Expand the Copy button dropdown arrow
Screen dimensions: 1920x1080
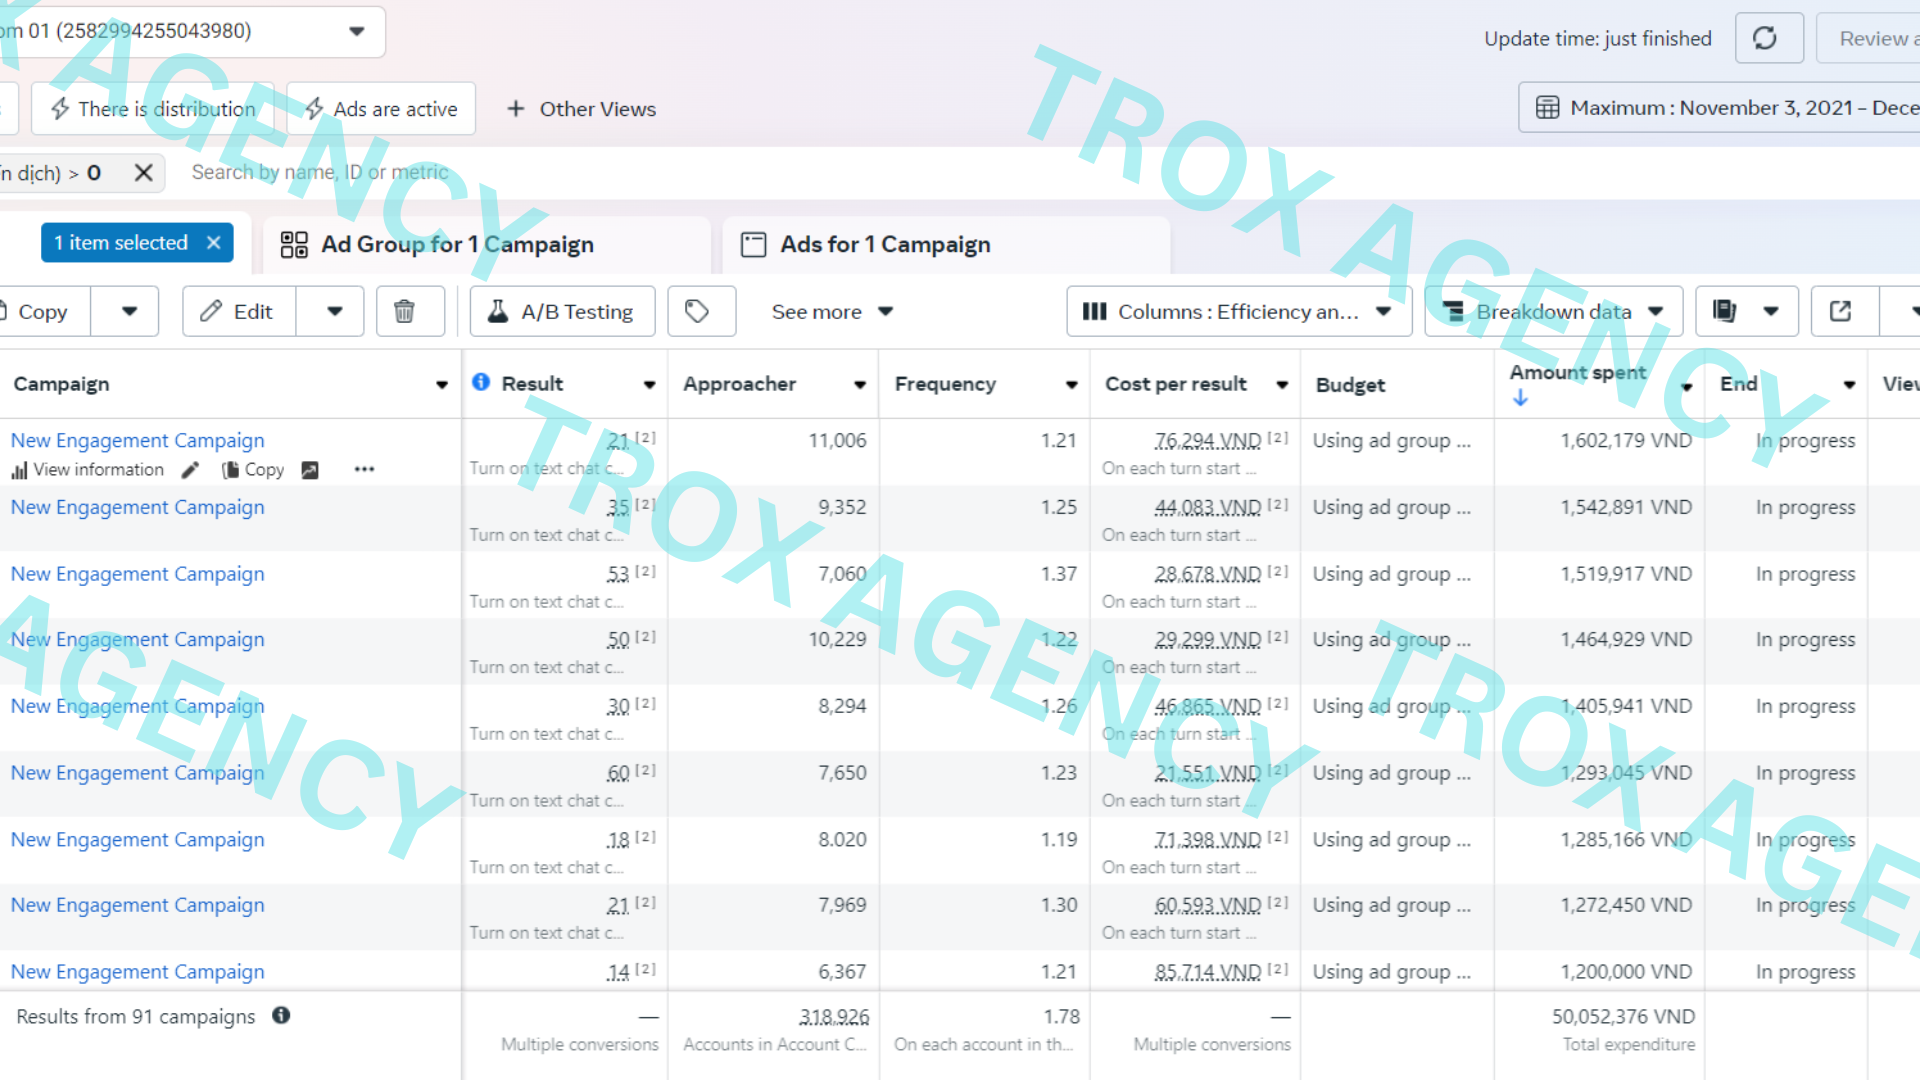click(129, 312)
